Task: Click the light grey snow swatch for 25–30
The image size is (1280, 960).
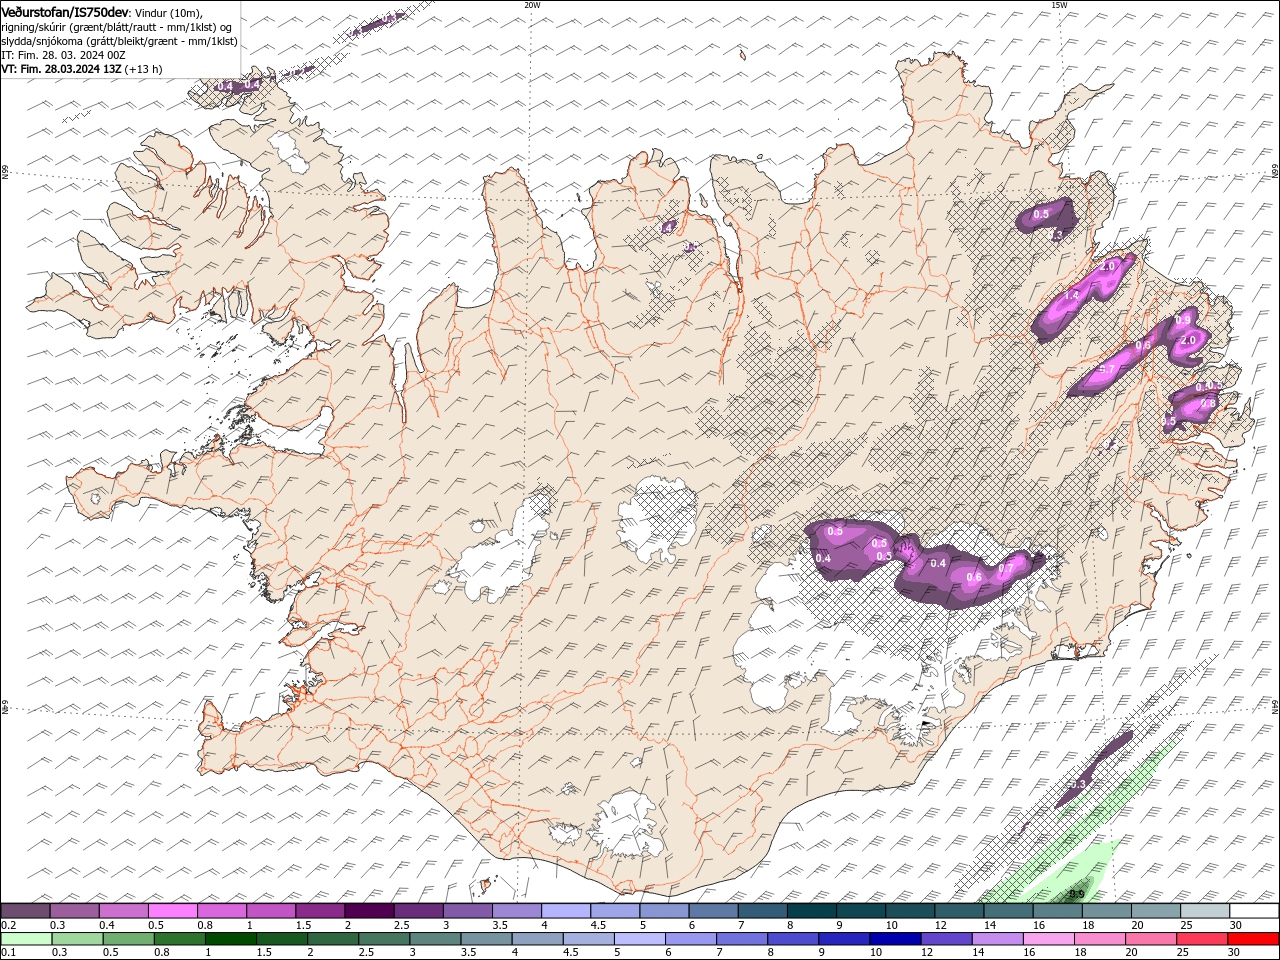Action: coord(1205,911)
